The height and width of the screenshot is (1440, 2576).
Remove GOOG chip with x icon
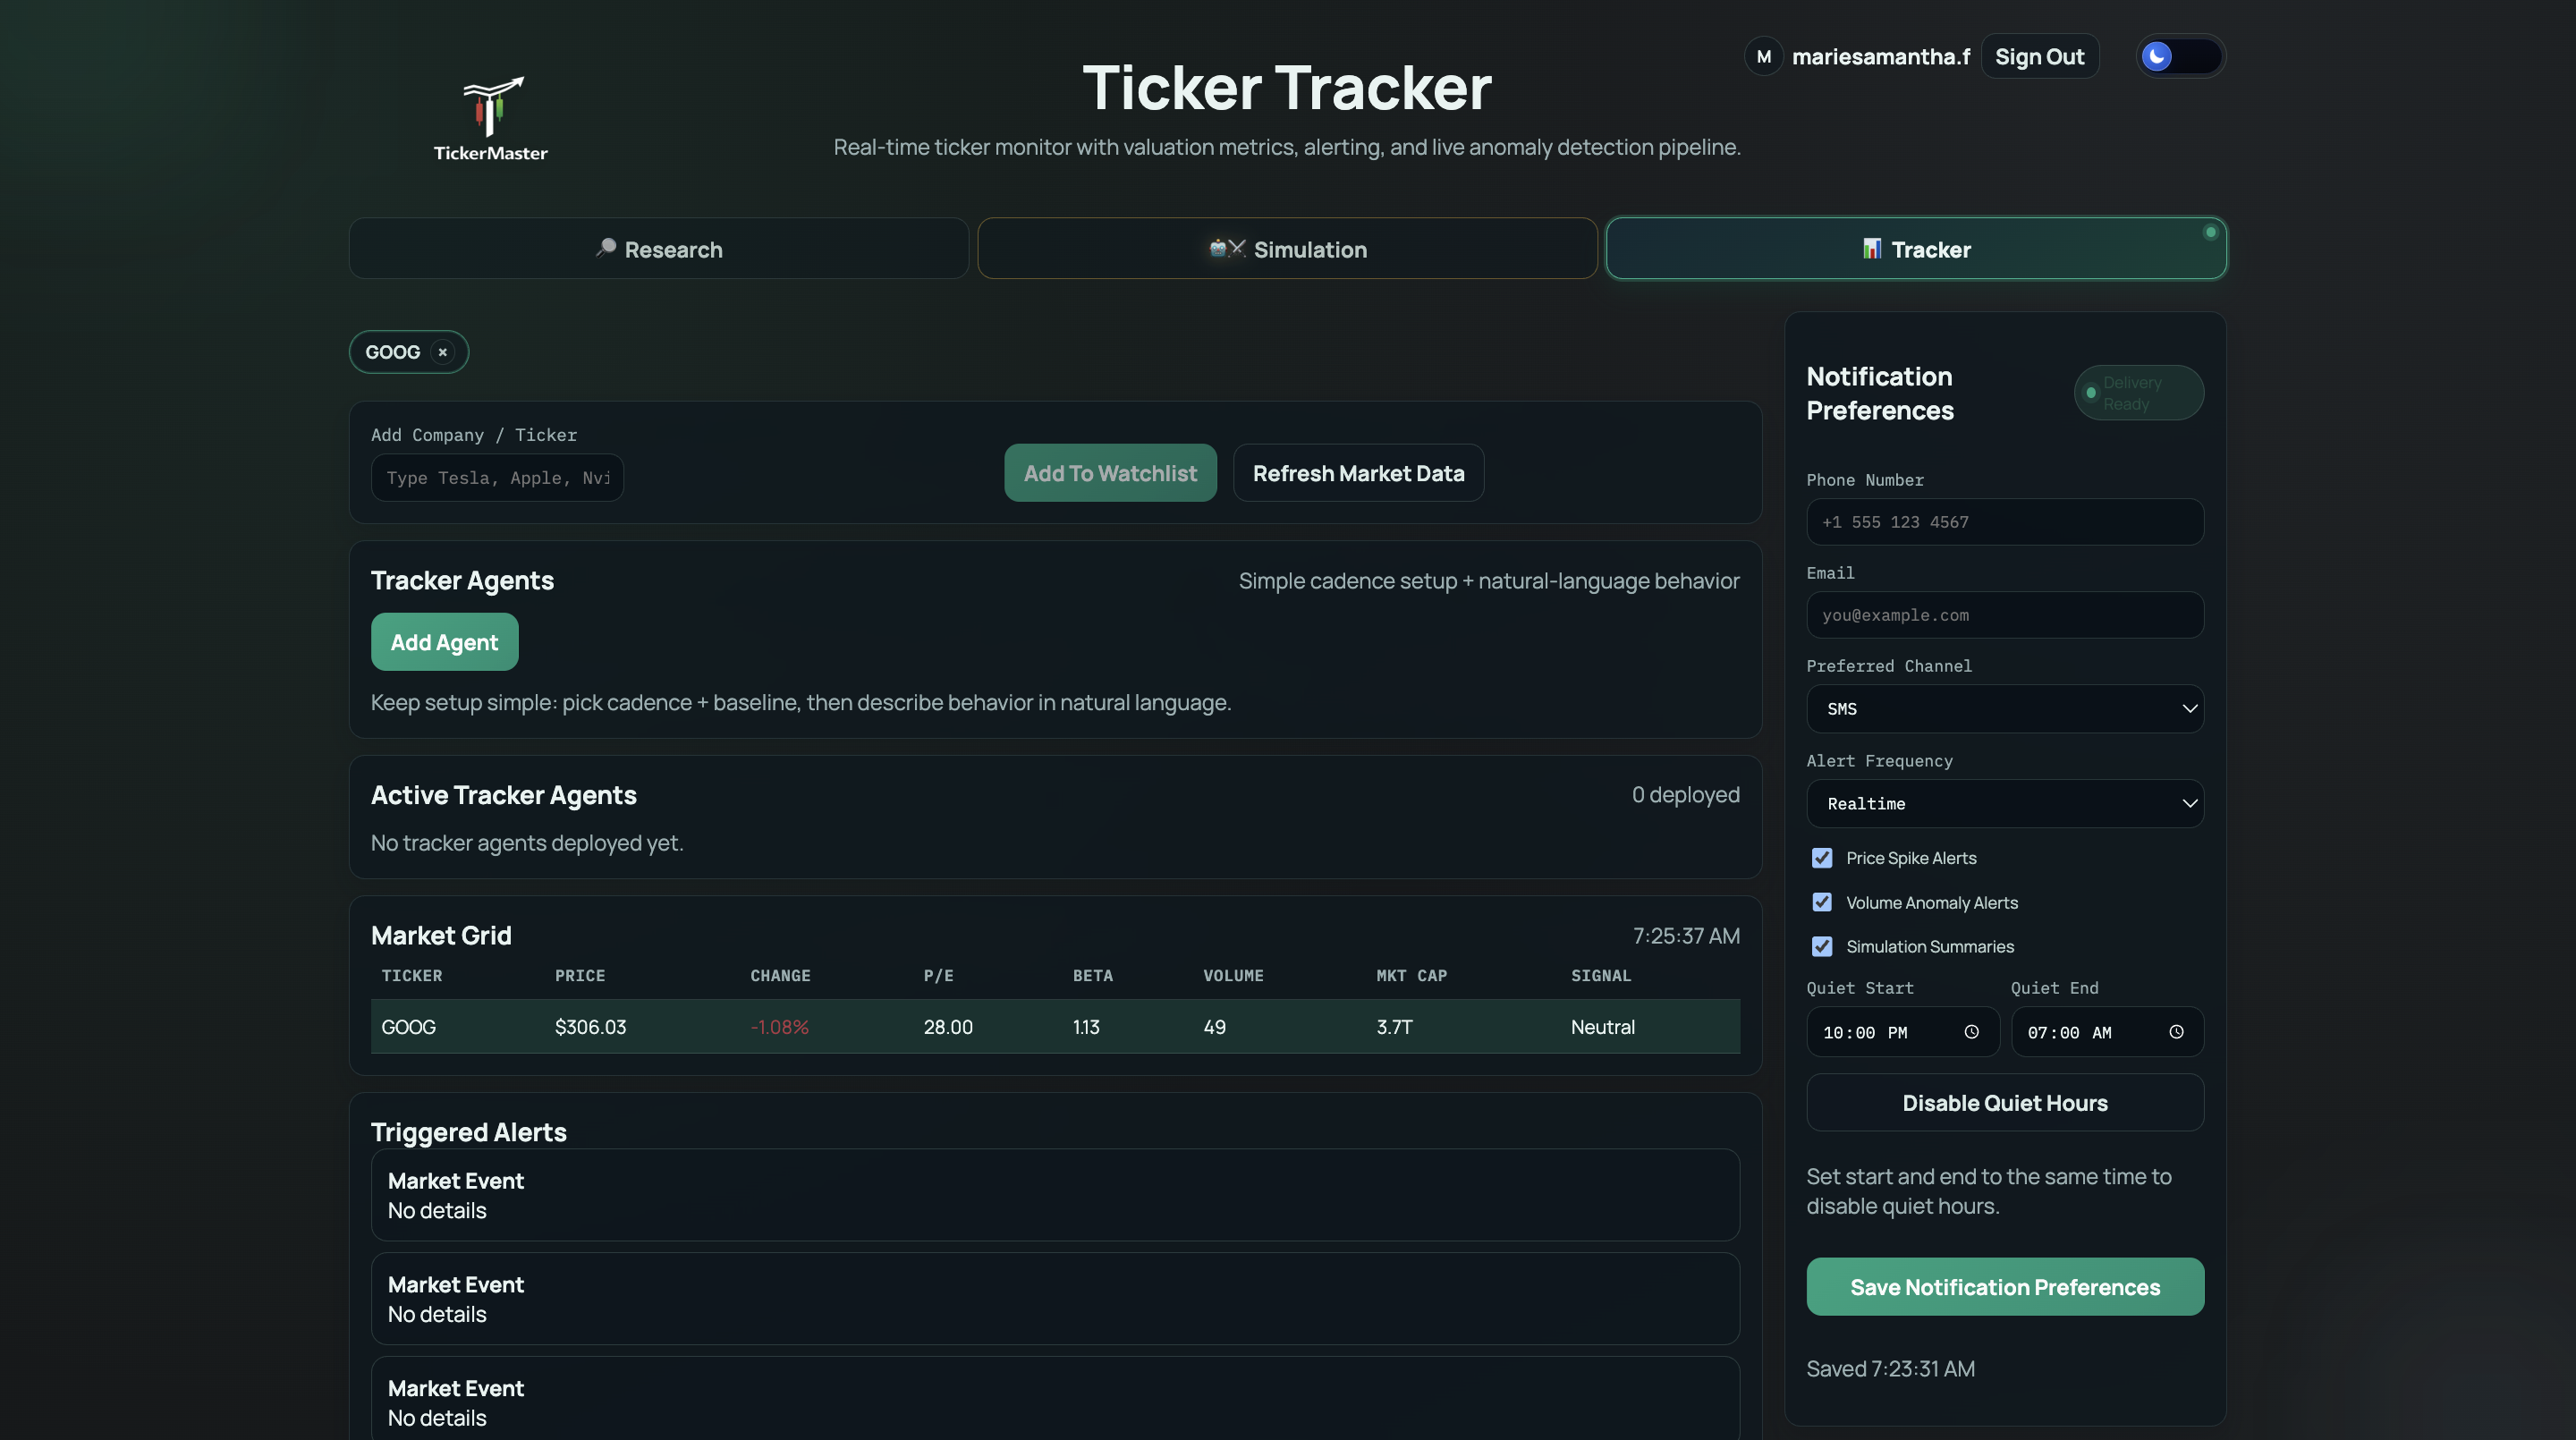[442, 352]
